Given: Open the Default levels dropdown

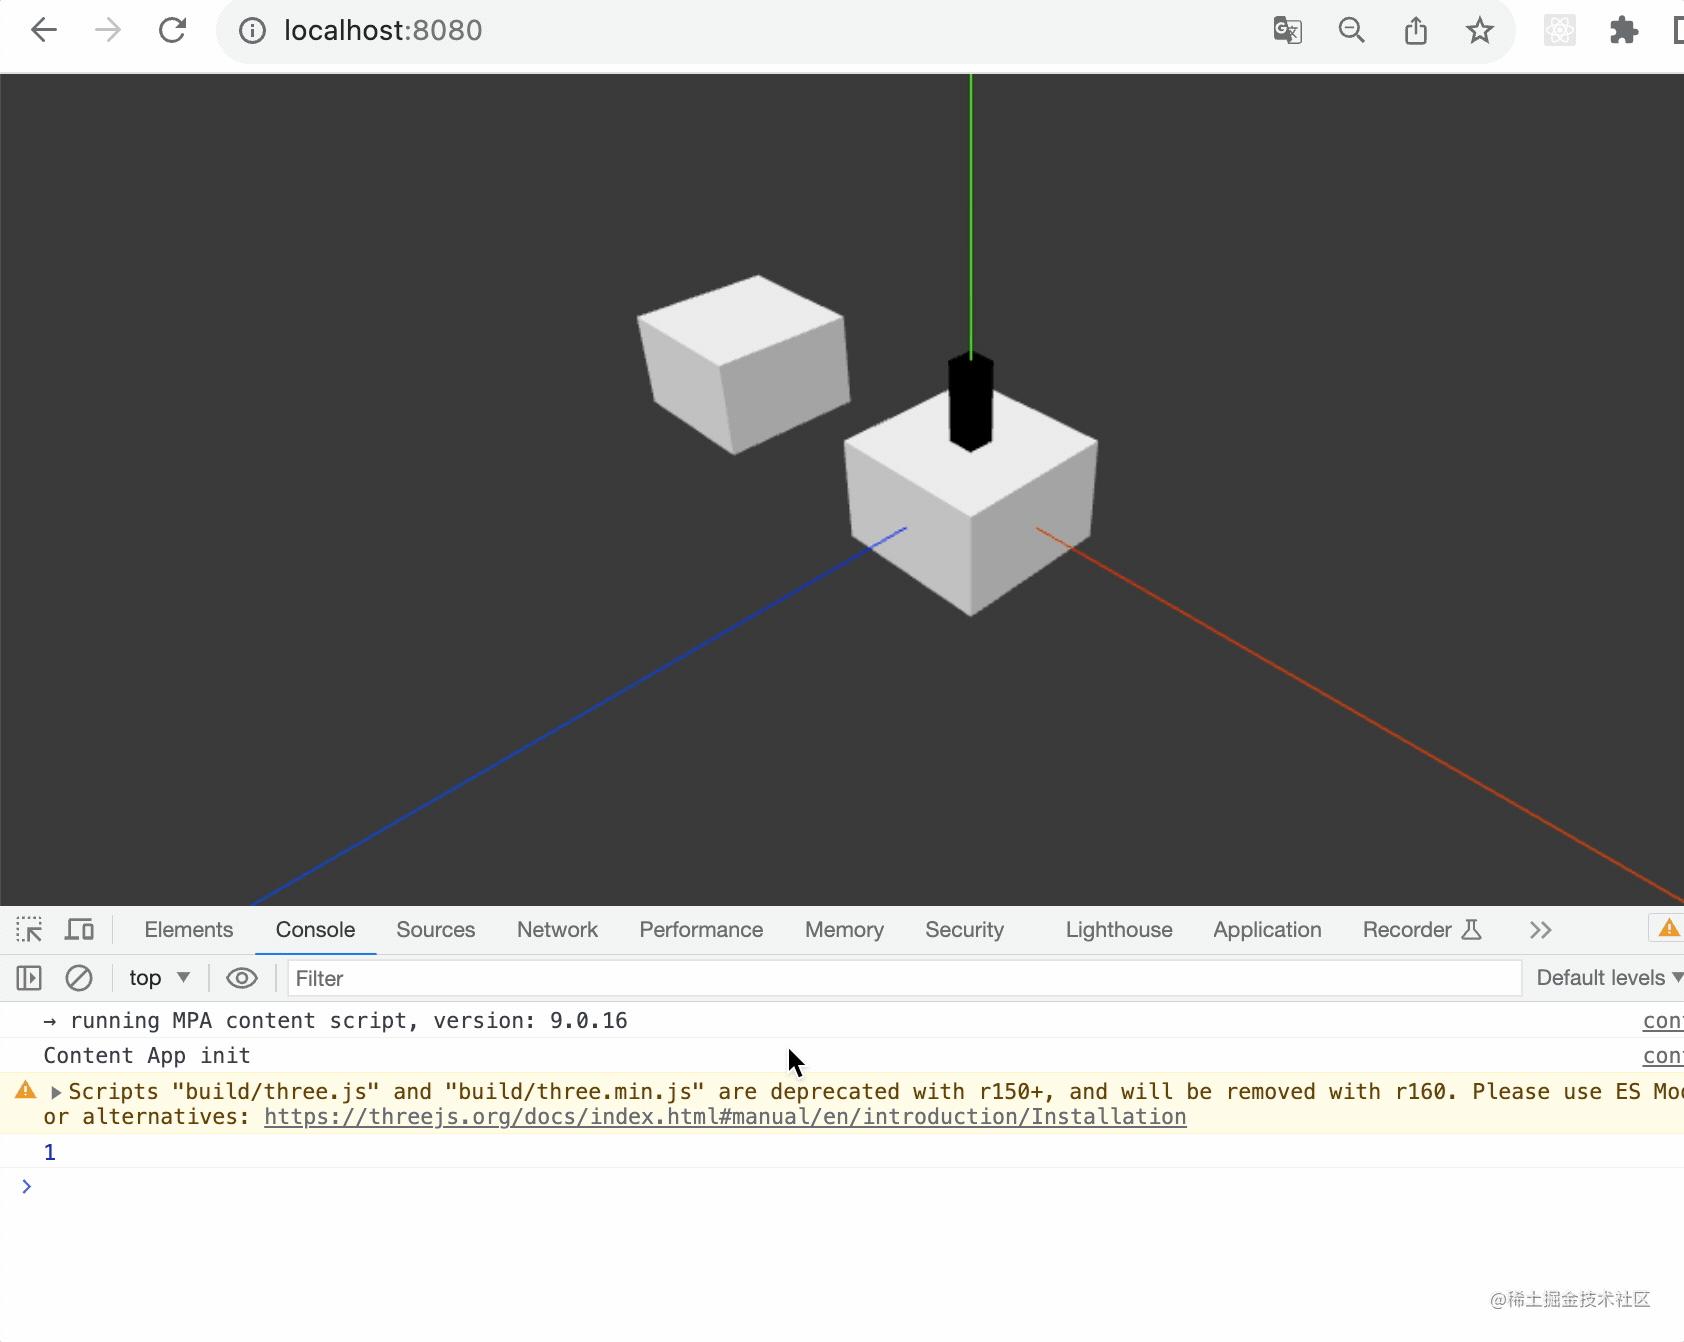Looking at the screenshot, I should [x=1605, y=977].
